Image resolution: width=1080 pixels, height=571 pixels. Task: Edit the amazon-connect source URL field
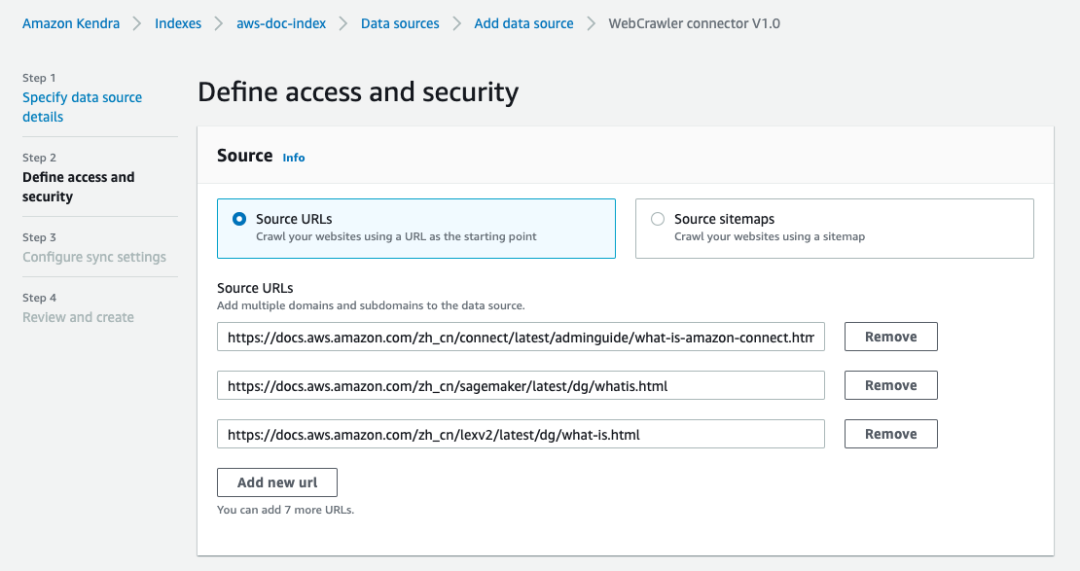coord(521,337)
